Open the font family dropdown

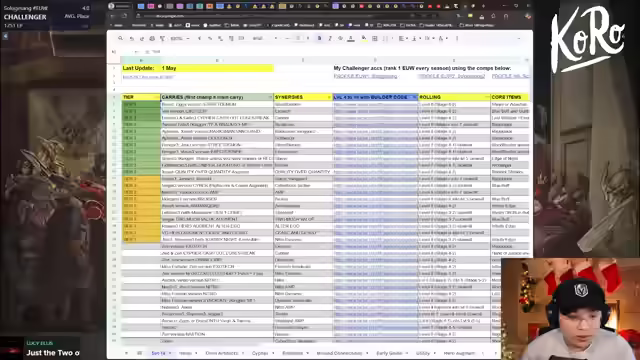[264, 38]
